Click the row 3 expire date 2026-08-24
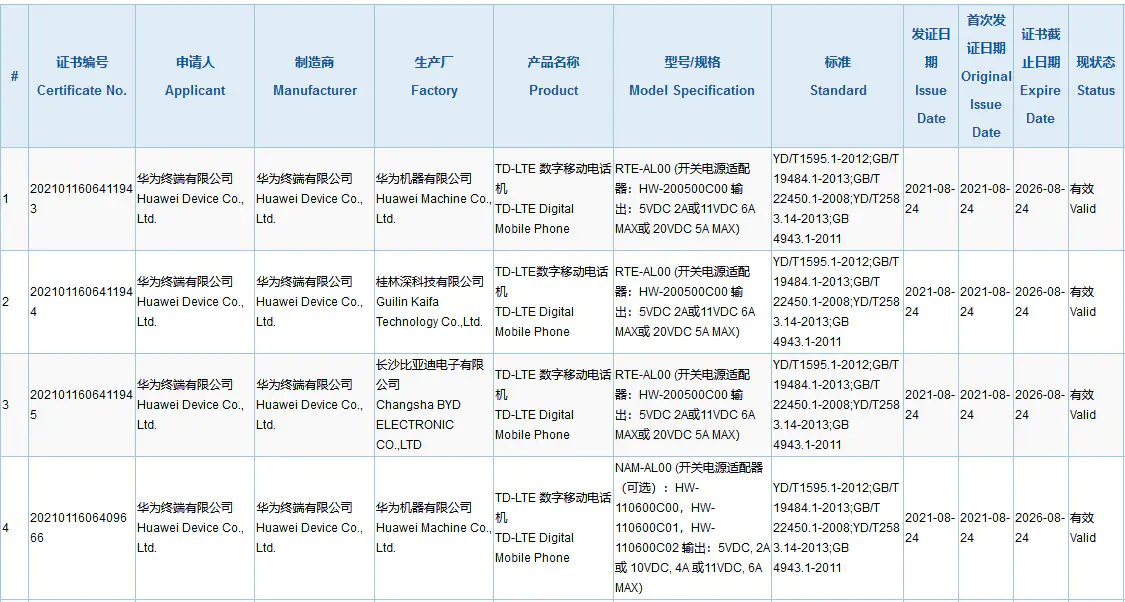 [1040, 405]
